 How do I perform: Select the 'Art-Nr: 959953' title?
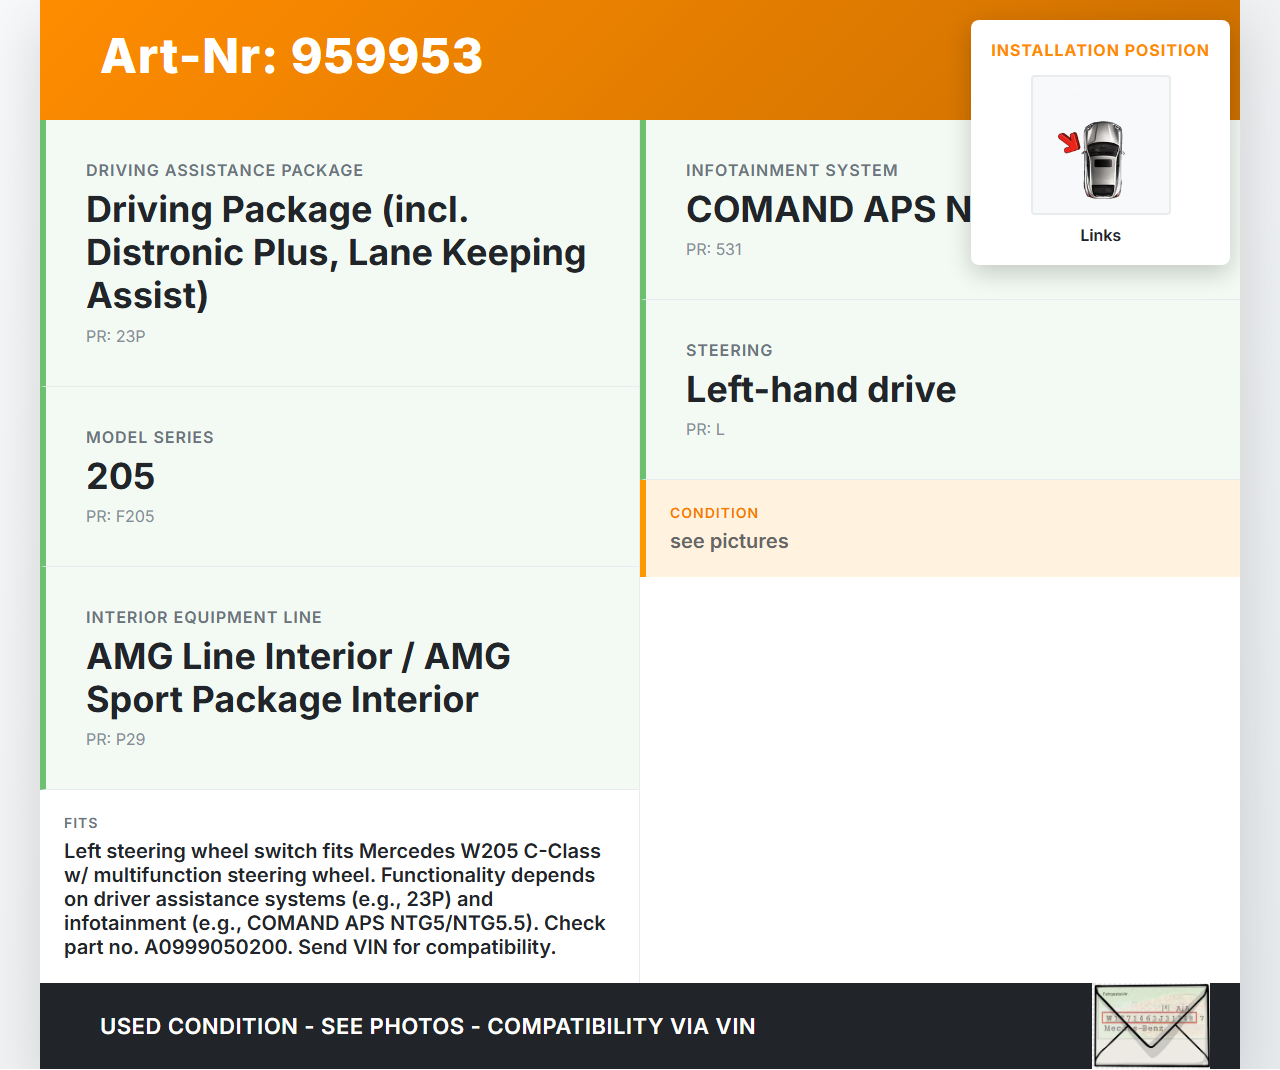click(291, 56)
